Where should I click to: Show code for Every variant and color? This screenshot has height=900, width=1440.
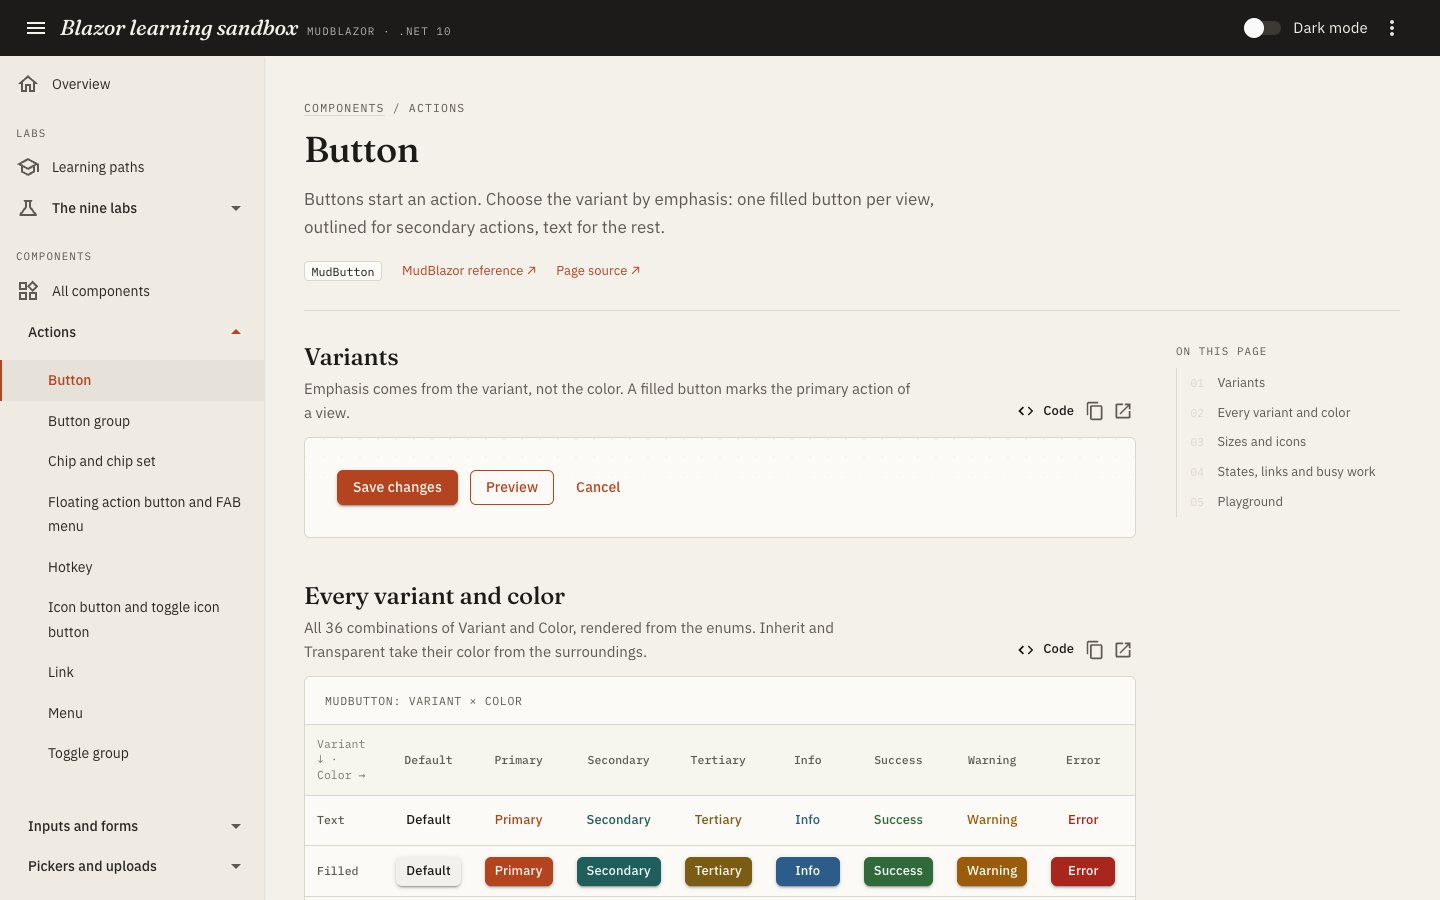point(1046,650)
